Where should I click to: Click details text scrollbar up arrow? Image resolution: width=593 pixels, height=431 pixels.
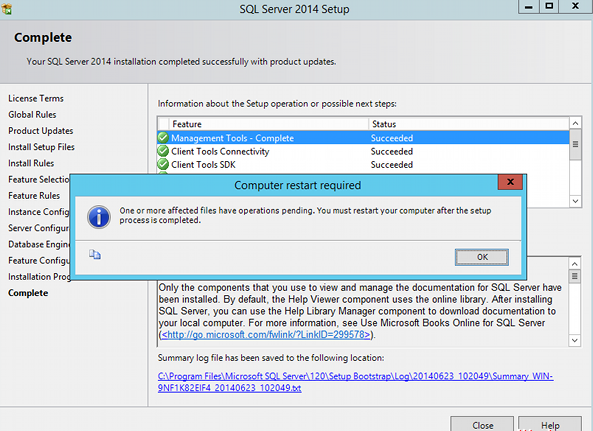pyautogui.click(x=574, y=264)
